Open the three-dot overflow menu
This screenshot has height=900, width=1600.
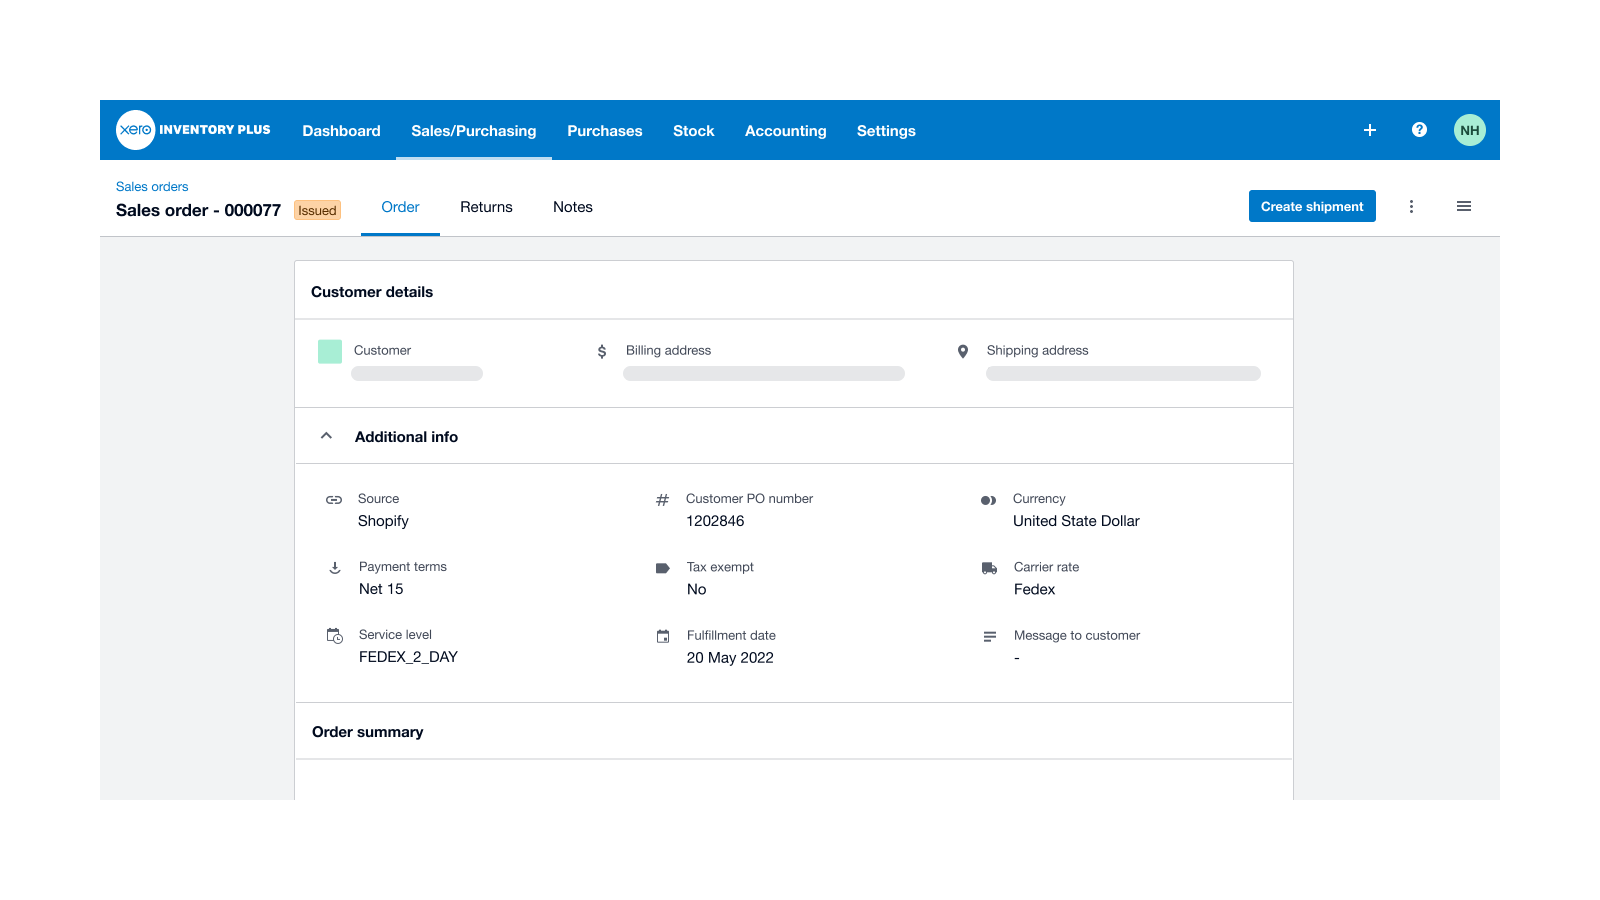[x=1412, y=206]
